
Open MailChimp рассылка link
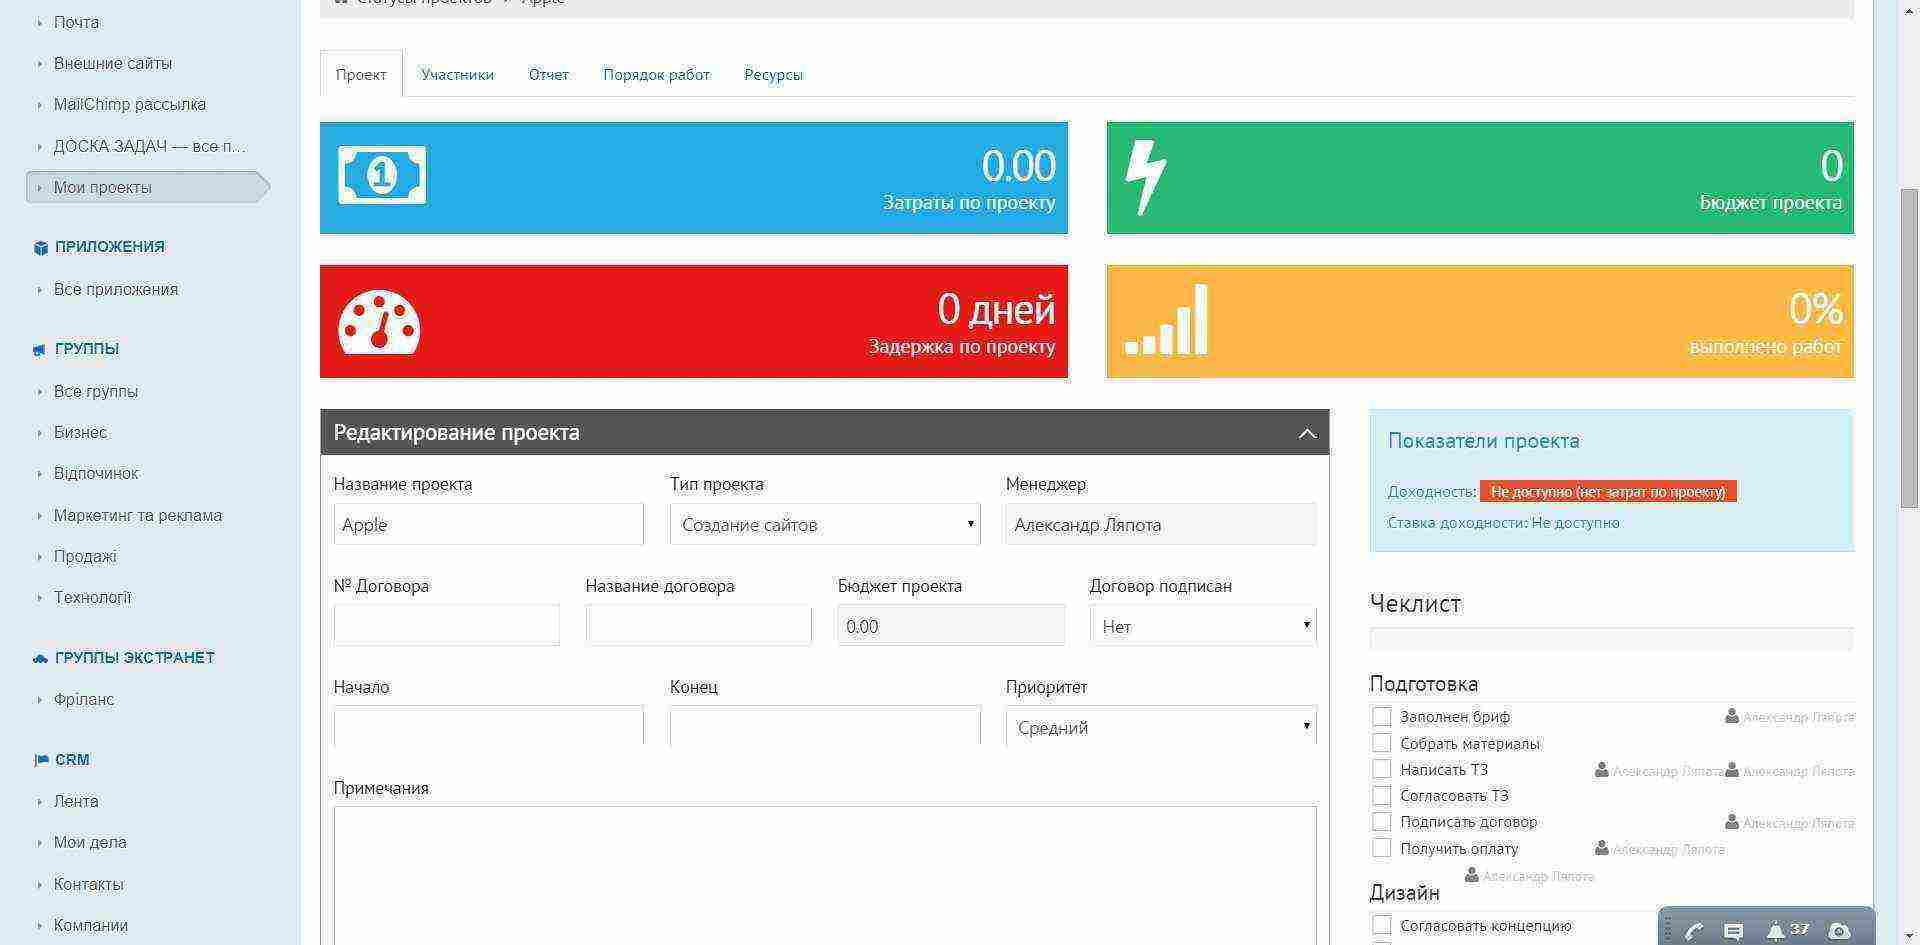(x=130, y=104)
